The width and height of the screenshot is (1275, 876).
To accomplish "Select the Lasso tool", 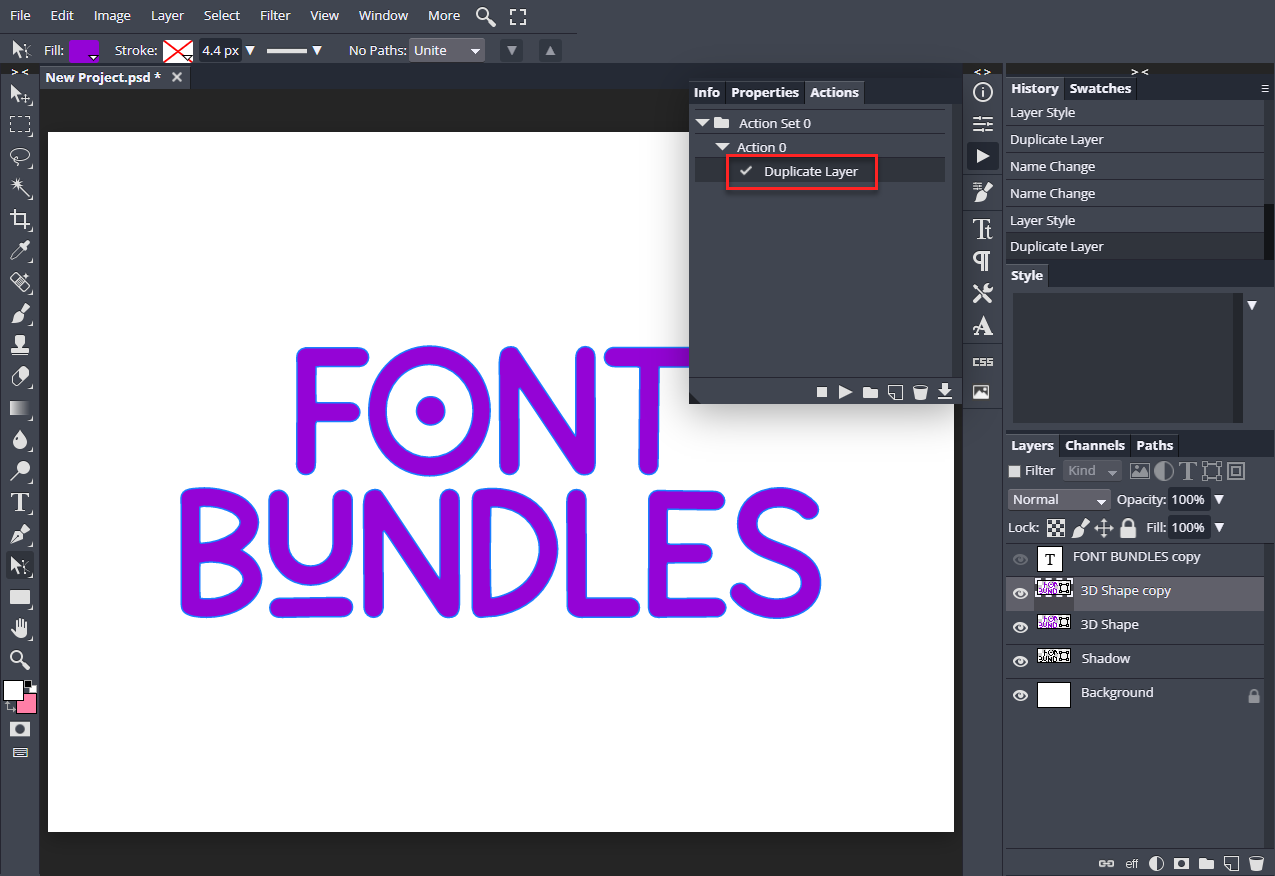I will (20, 157).
